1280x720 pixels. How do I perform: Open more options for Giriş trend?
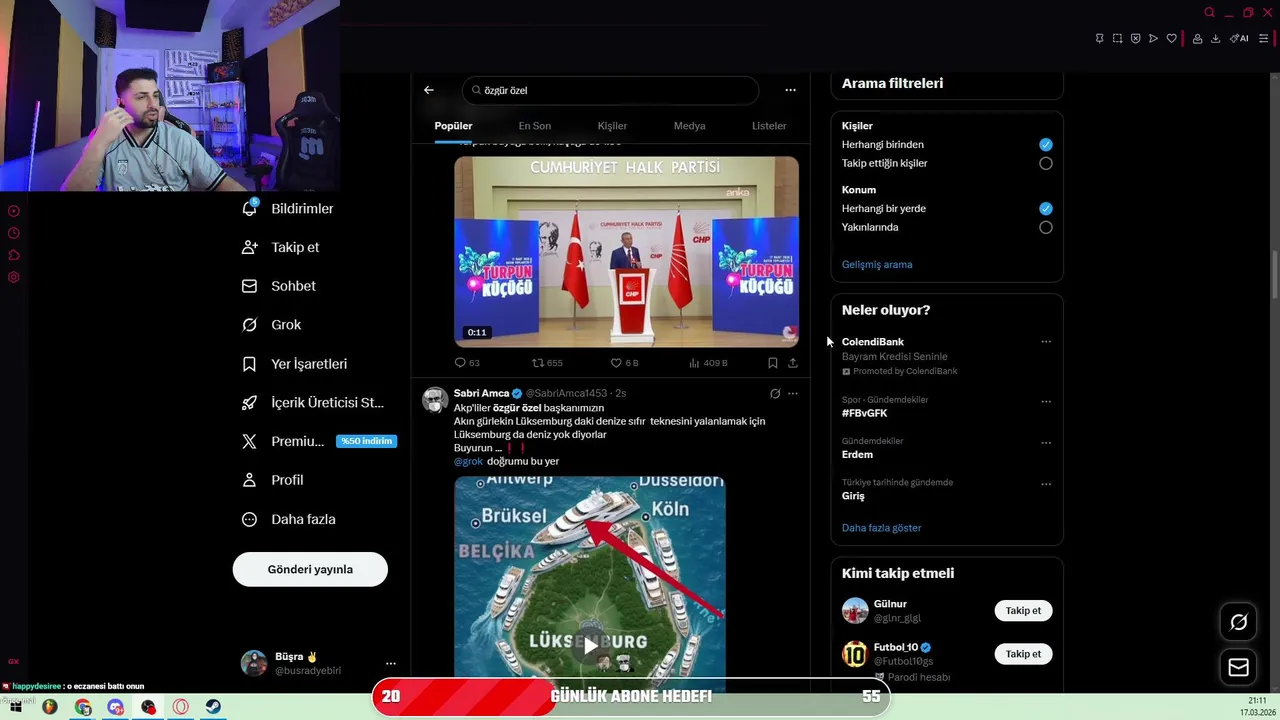[x=1046, y=484]
